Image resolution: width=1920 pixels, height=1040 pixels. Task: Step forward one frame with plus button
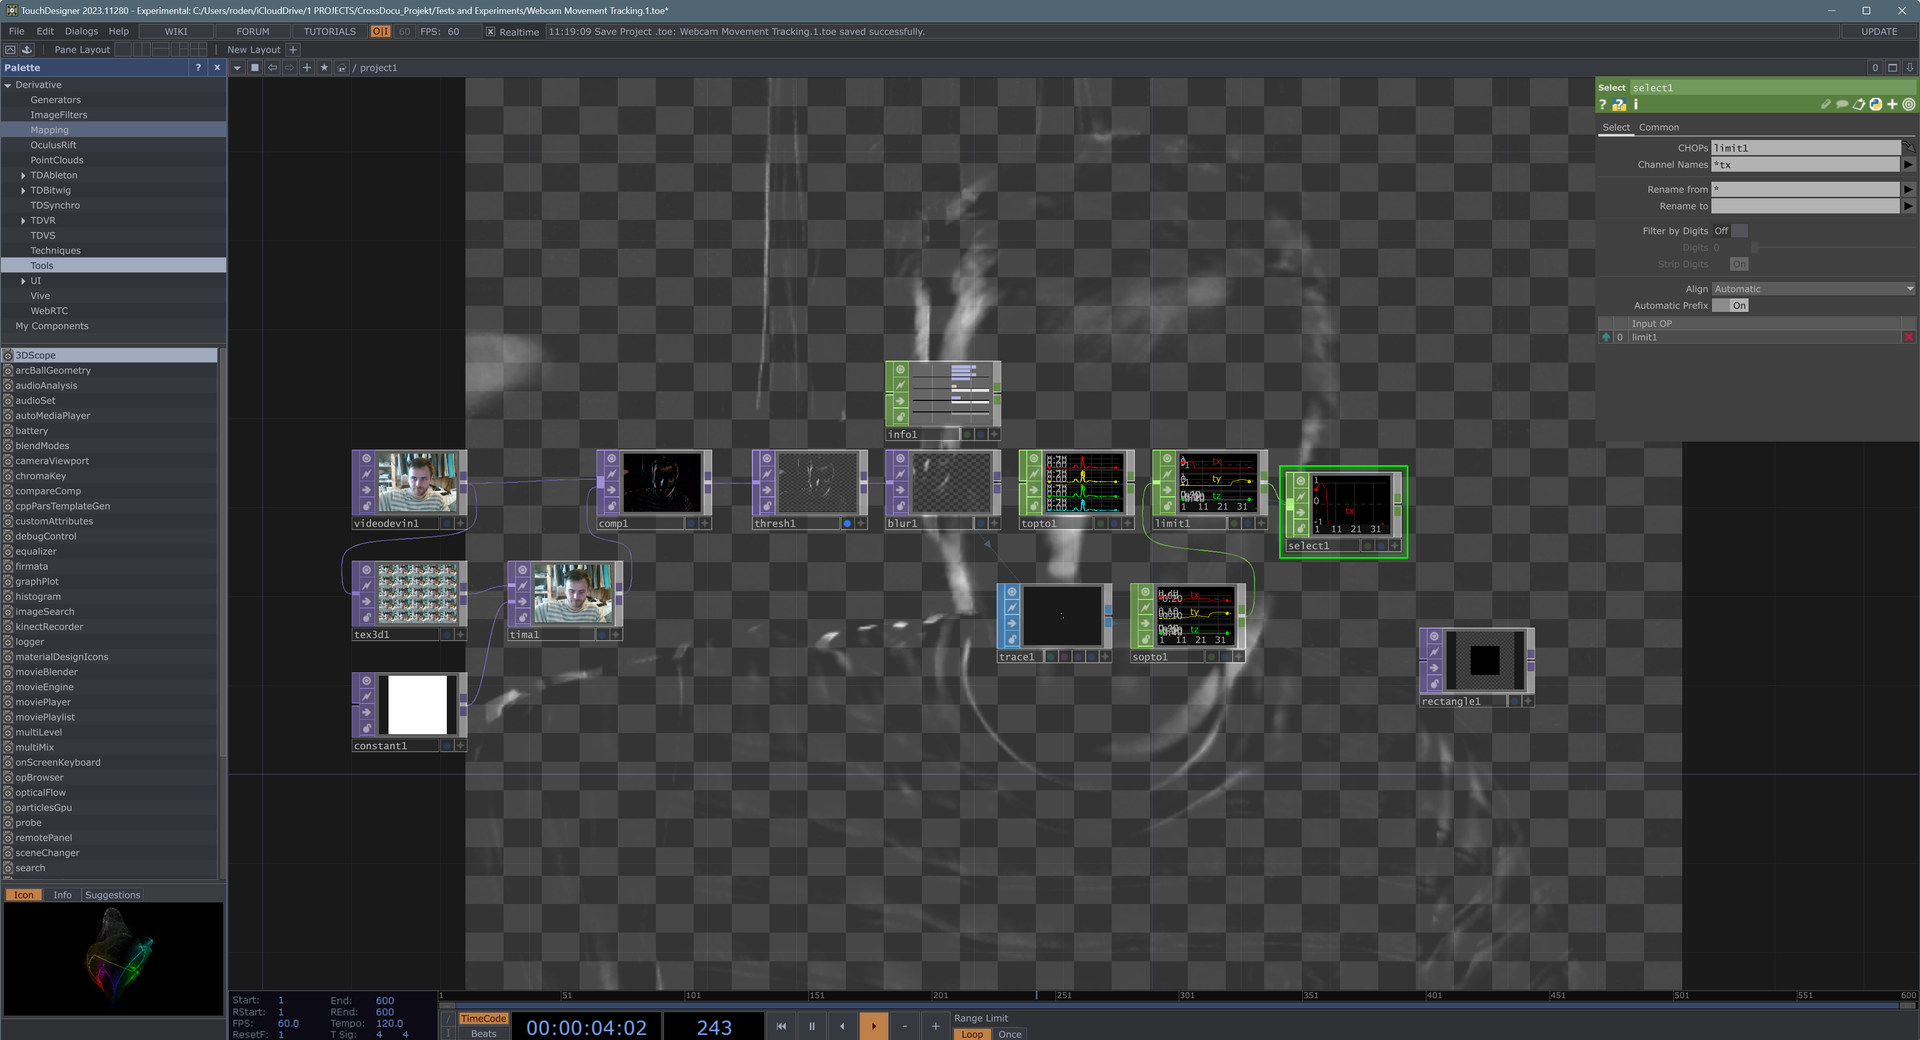tap(936, 1026)
